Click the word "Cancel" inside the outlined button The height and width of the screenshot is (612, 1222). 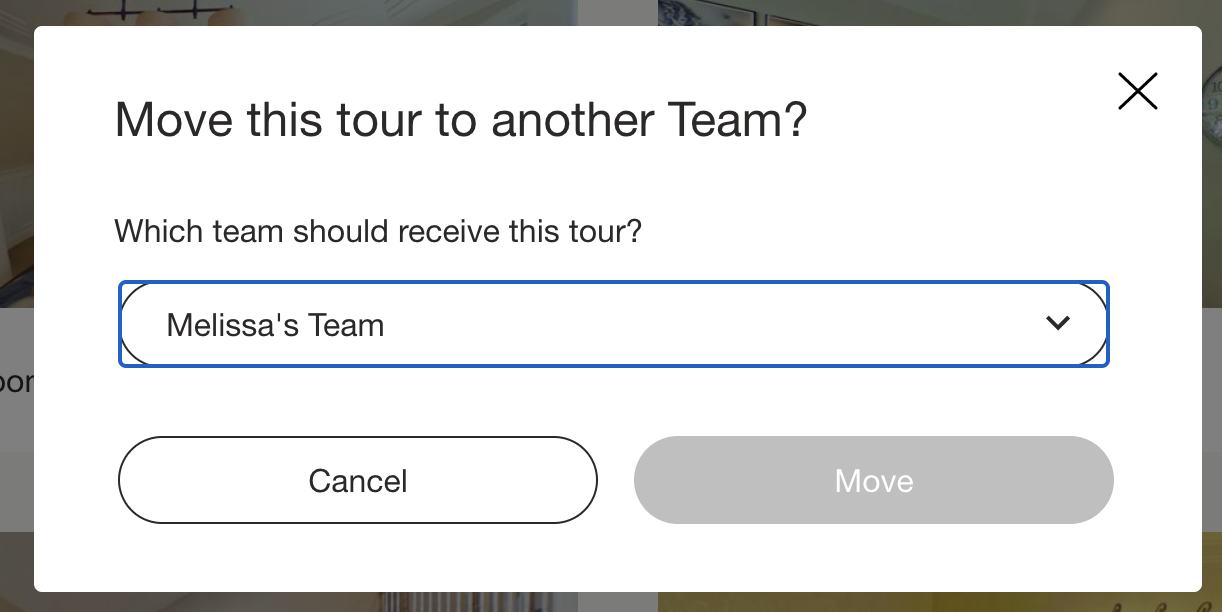[x=357, y=481]
